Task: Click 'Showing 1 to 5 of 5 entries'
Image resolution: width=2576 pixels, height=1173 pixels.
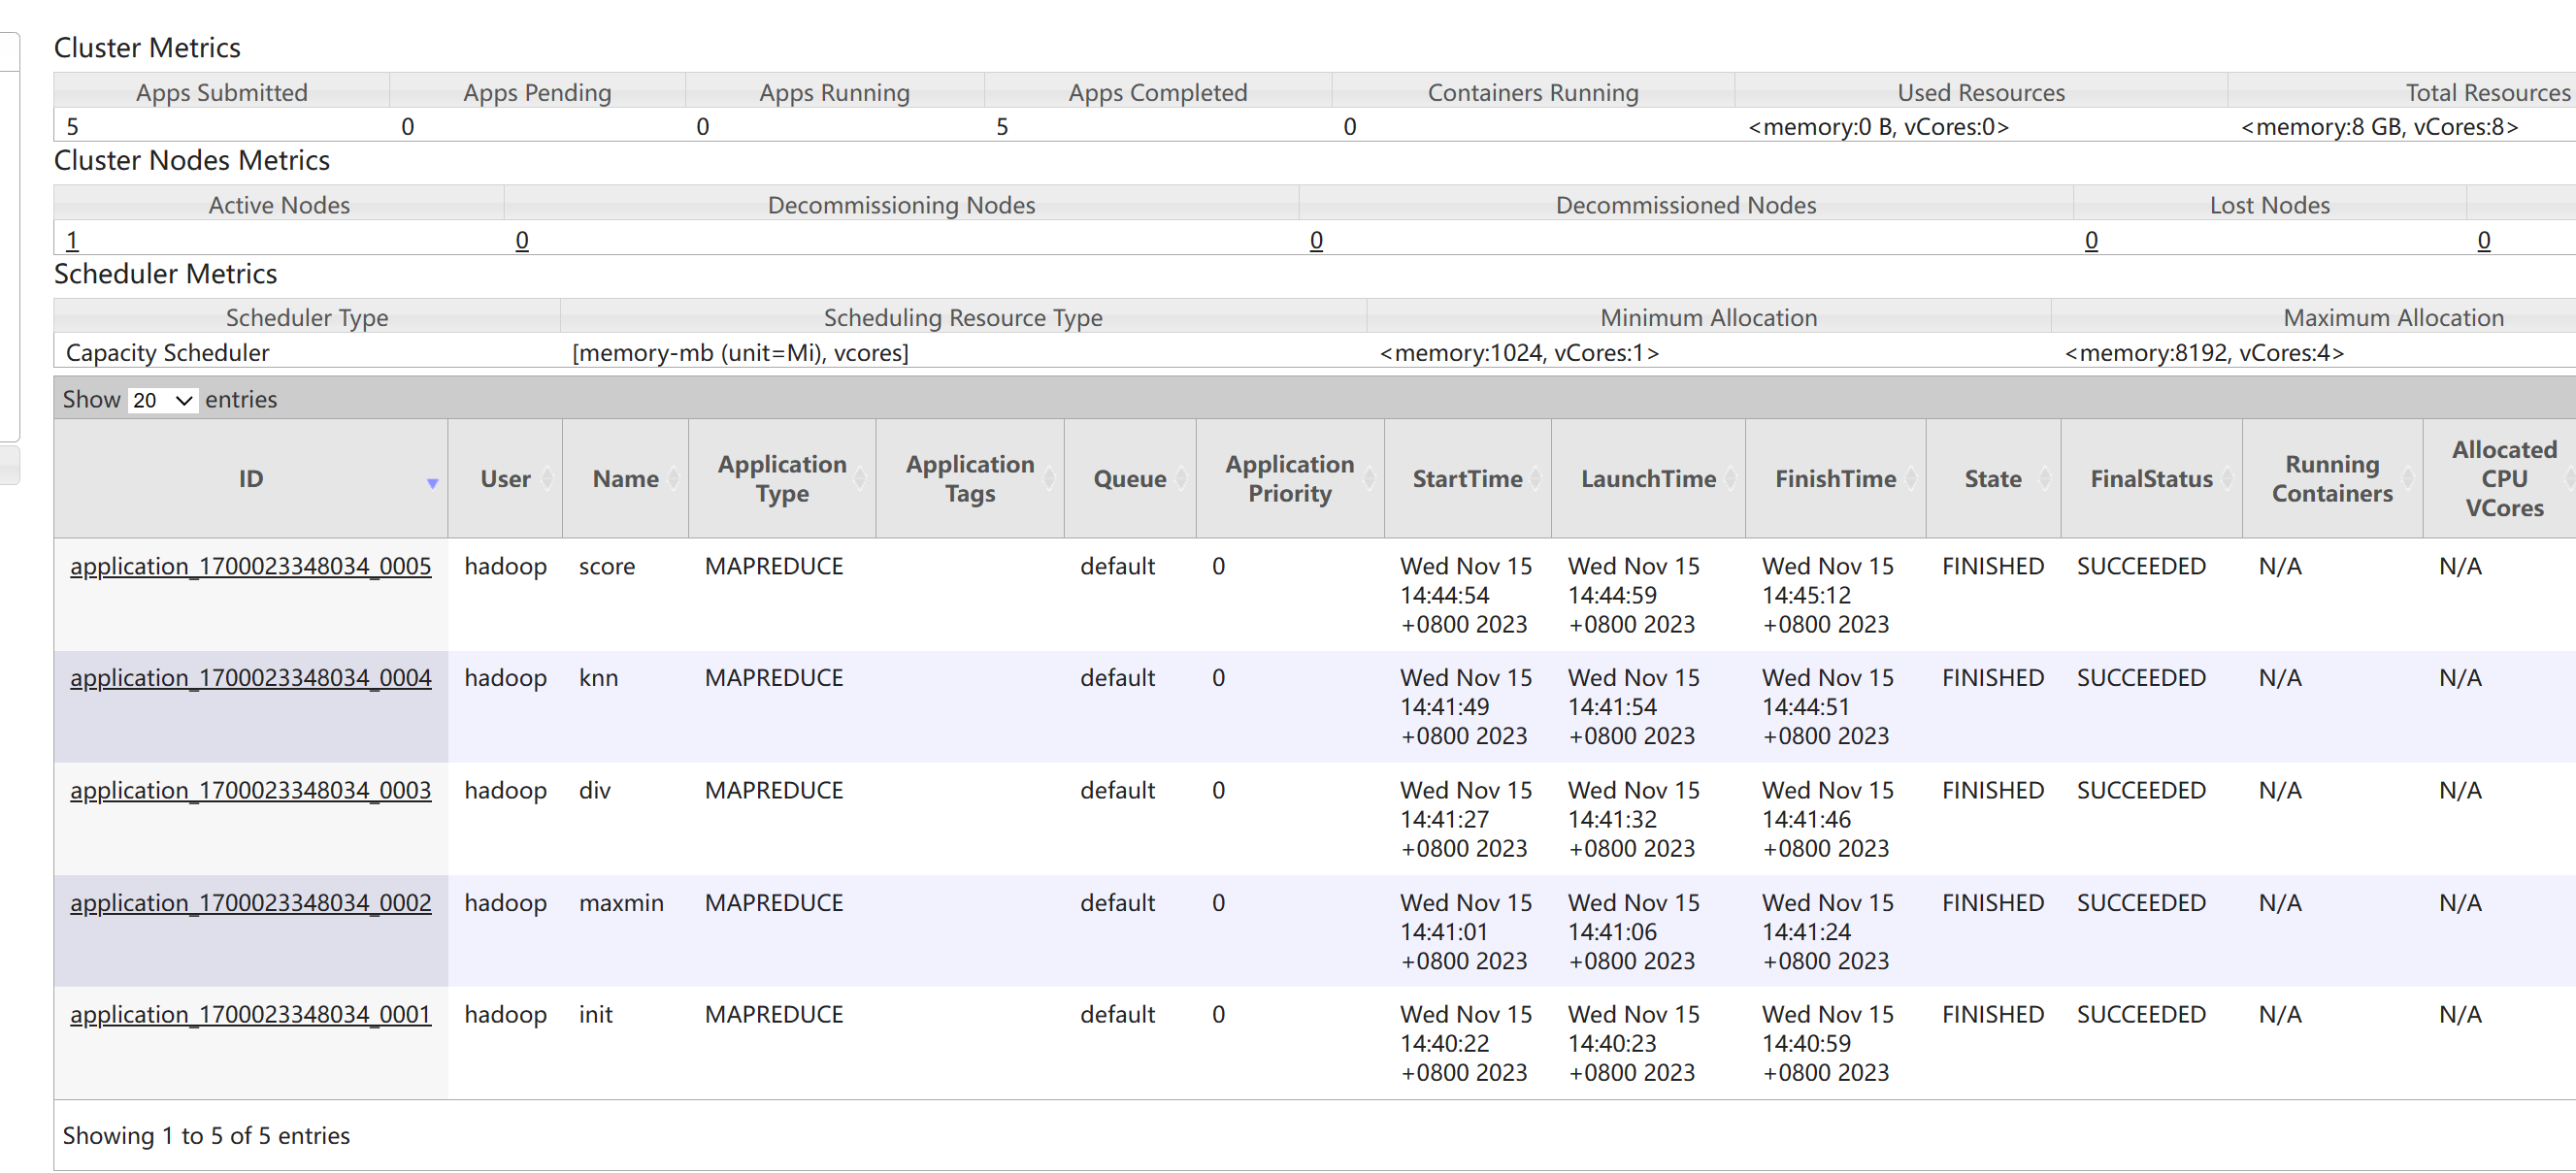Action: pos(206,1136)
